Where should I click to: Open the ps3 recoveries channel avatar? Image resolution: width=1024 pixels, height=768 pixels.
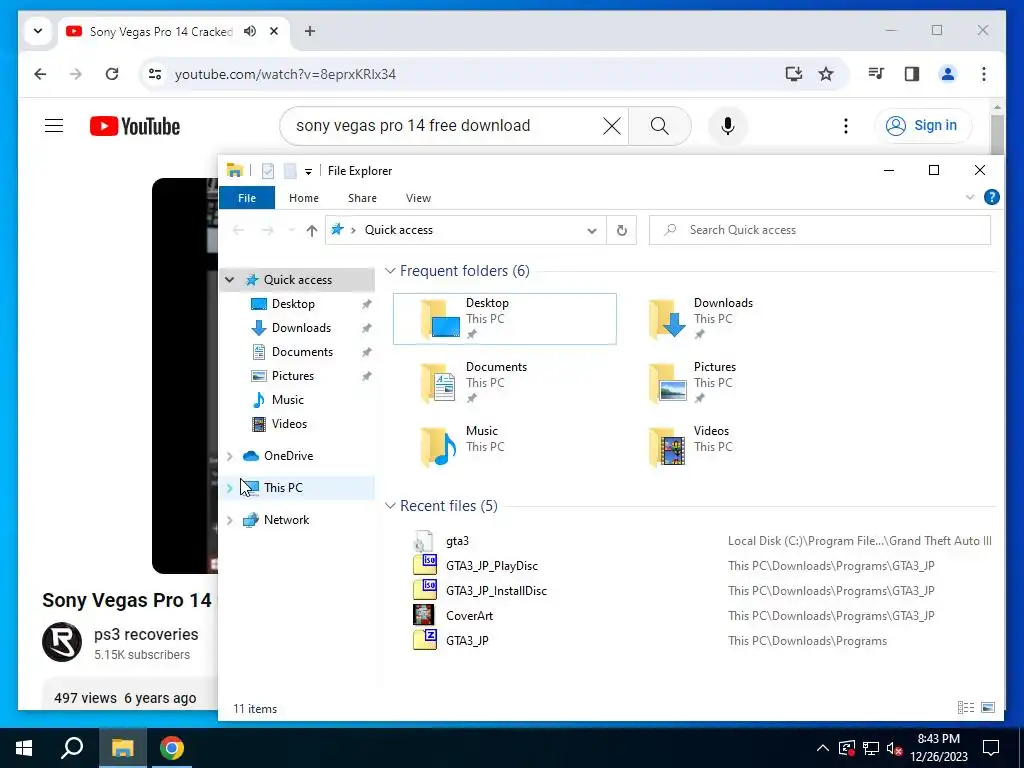click(x=62, y=642)
